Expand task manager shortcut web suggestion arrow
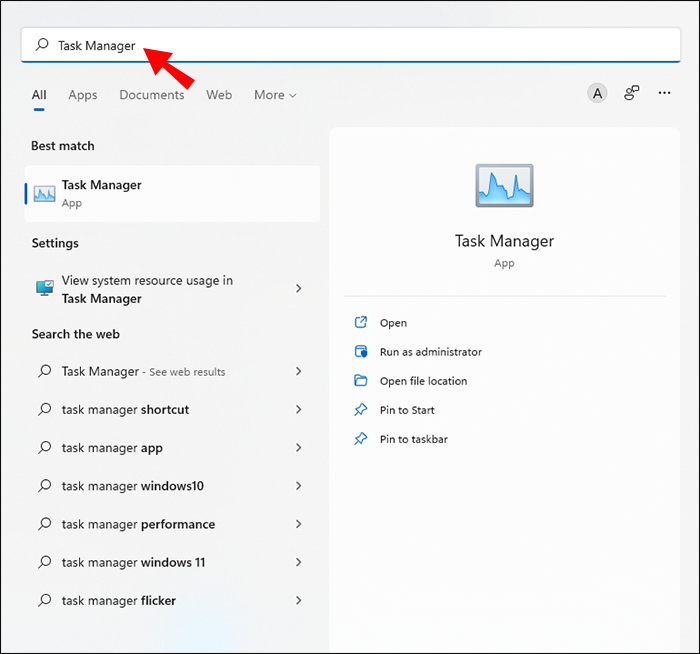The width and height of the screenshot is (700, 654). pyautogui.click(x=298, y=410)
